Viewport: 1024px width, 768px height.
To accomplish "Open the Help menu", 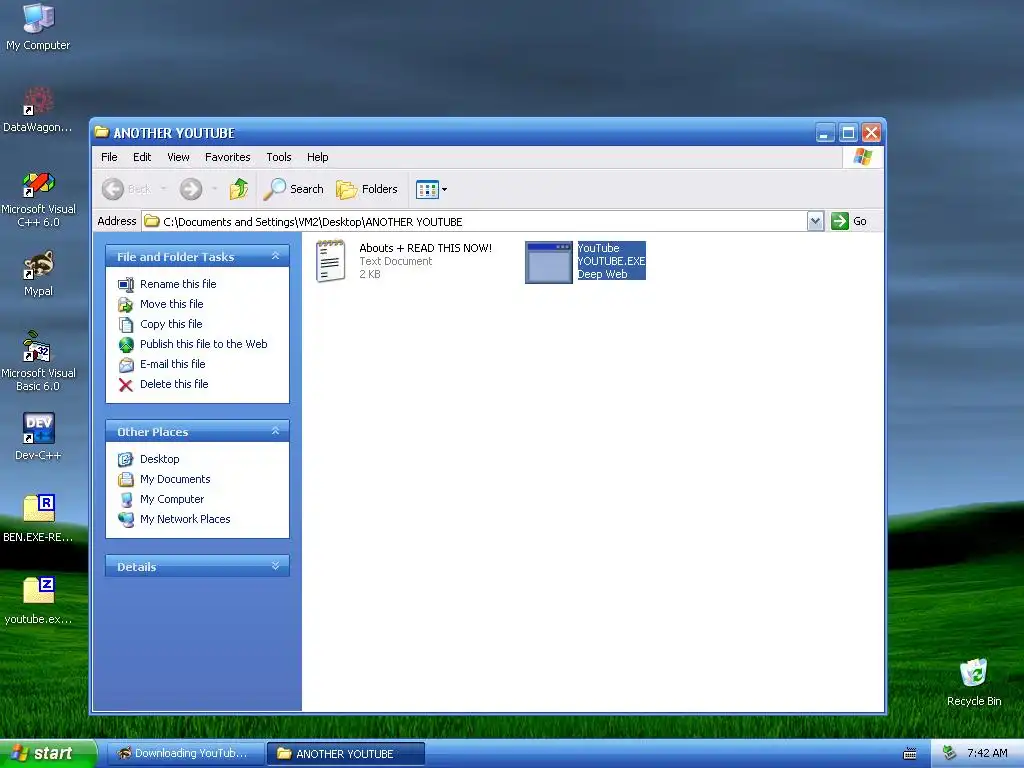I will coord(317,157).
